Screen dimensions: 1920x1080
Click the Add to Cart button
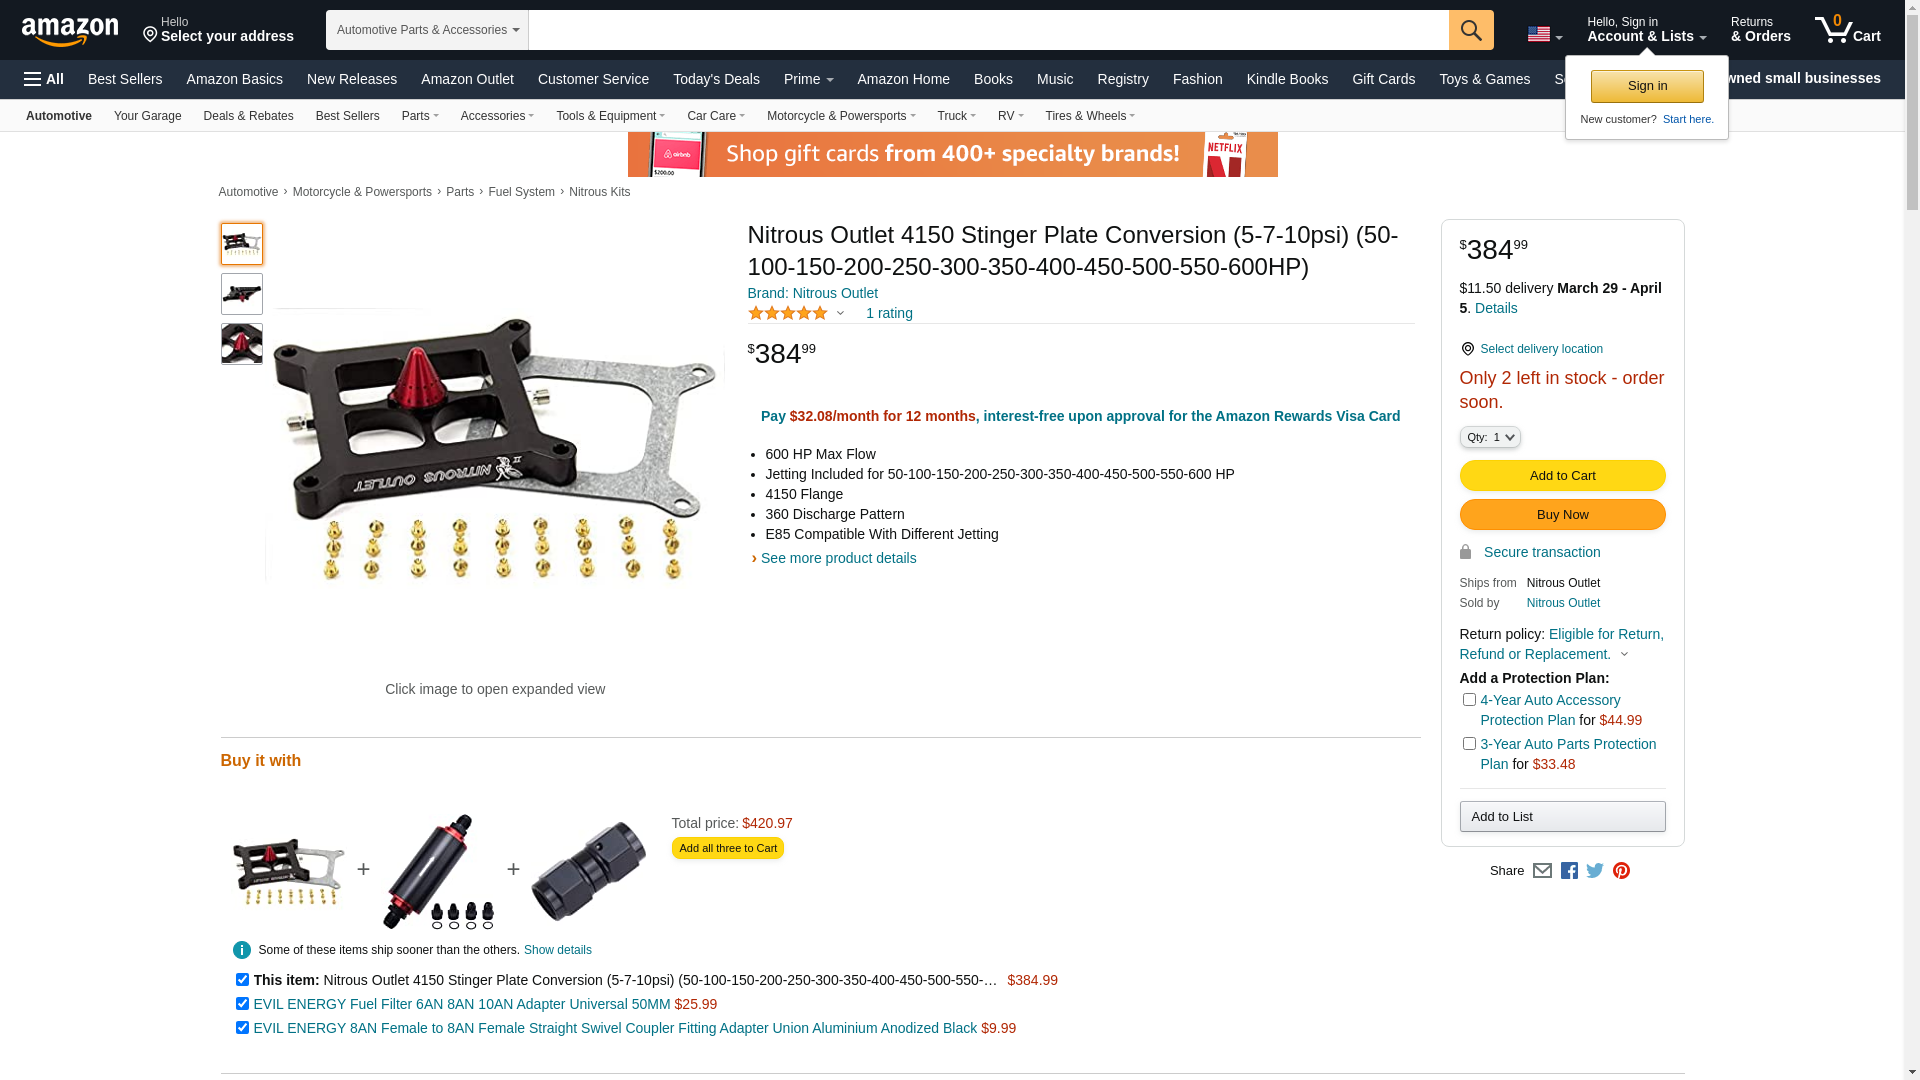(1562, 476)
